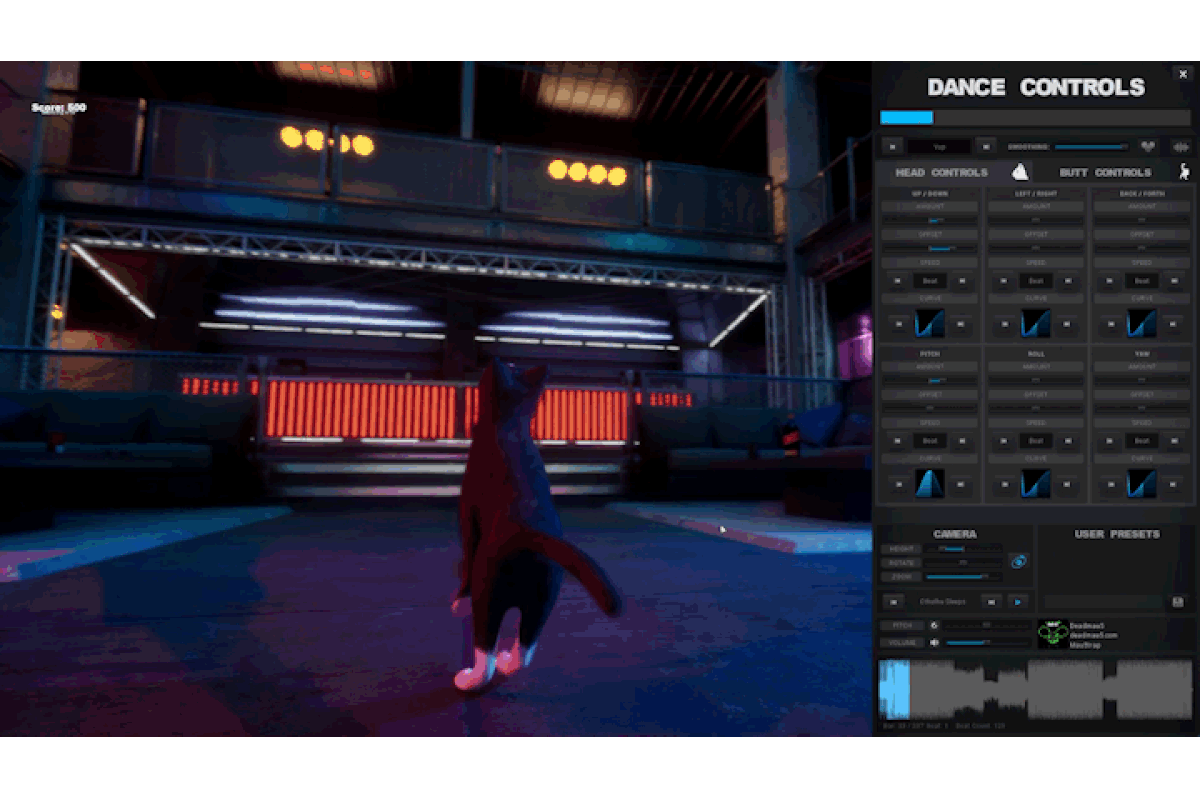The image size is (1200, 800).
Task: Go to previous song in player
Action: [893, 602]
